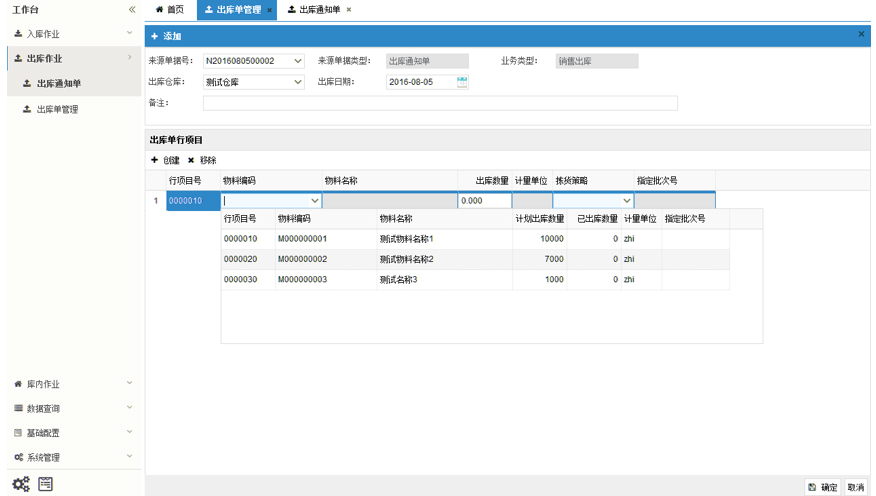Click 测试物料名称2 in the list
876x496 pixels.
tap(406, 259)
